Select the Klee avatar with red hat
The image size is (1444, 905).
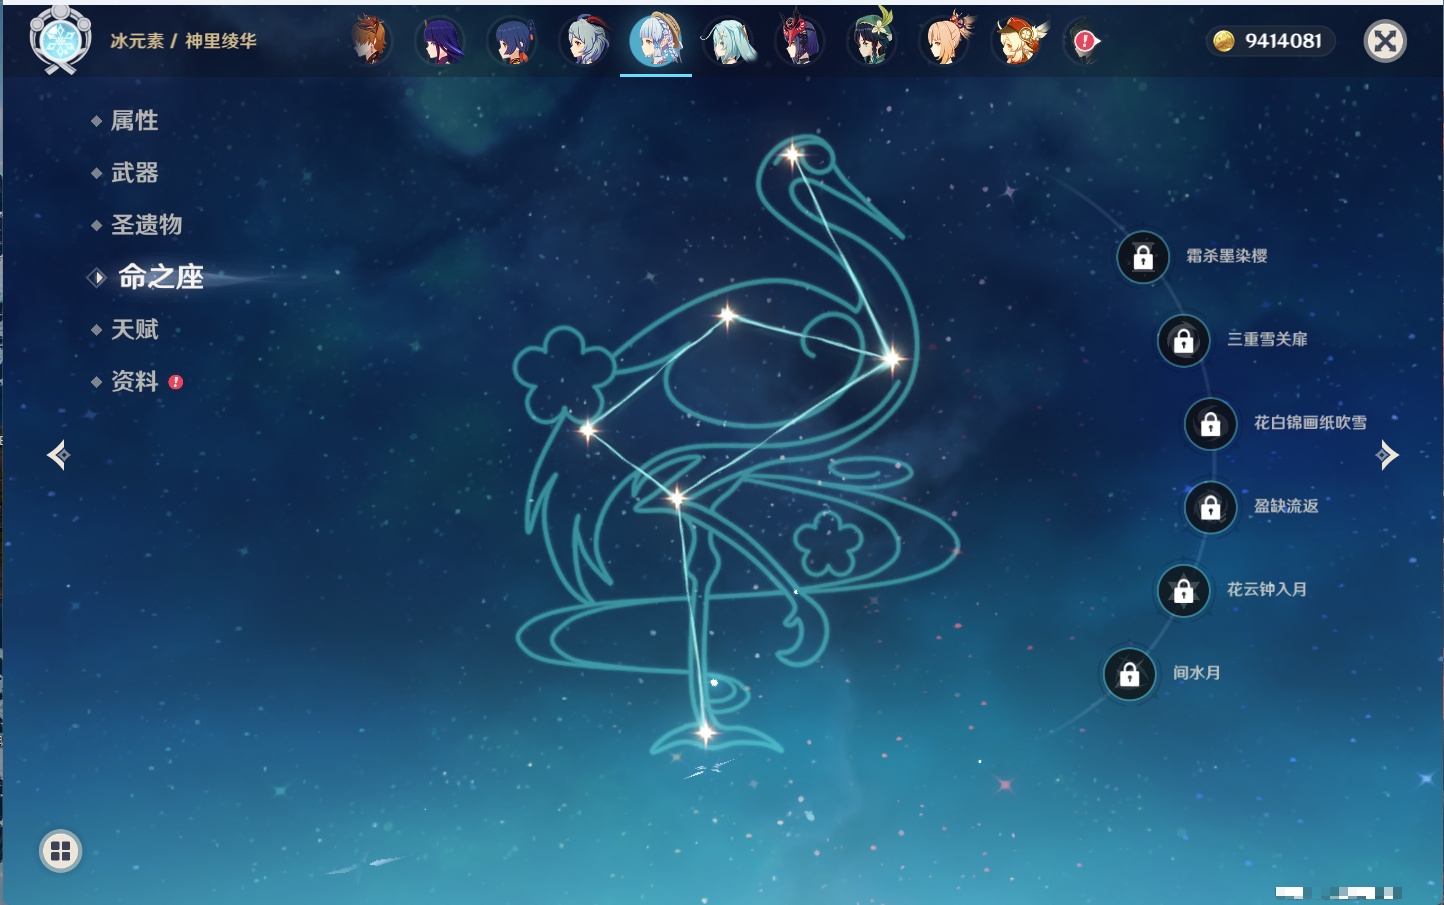[1017, 42]
